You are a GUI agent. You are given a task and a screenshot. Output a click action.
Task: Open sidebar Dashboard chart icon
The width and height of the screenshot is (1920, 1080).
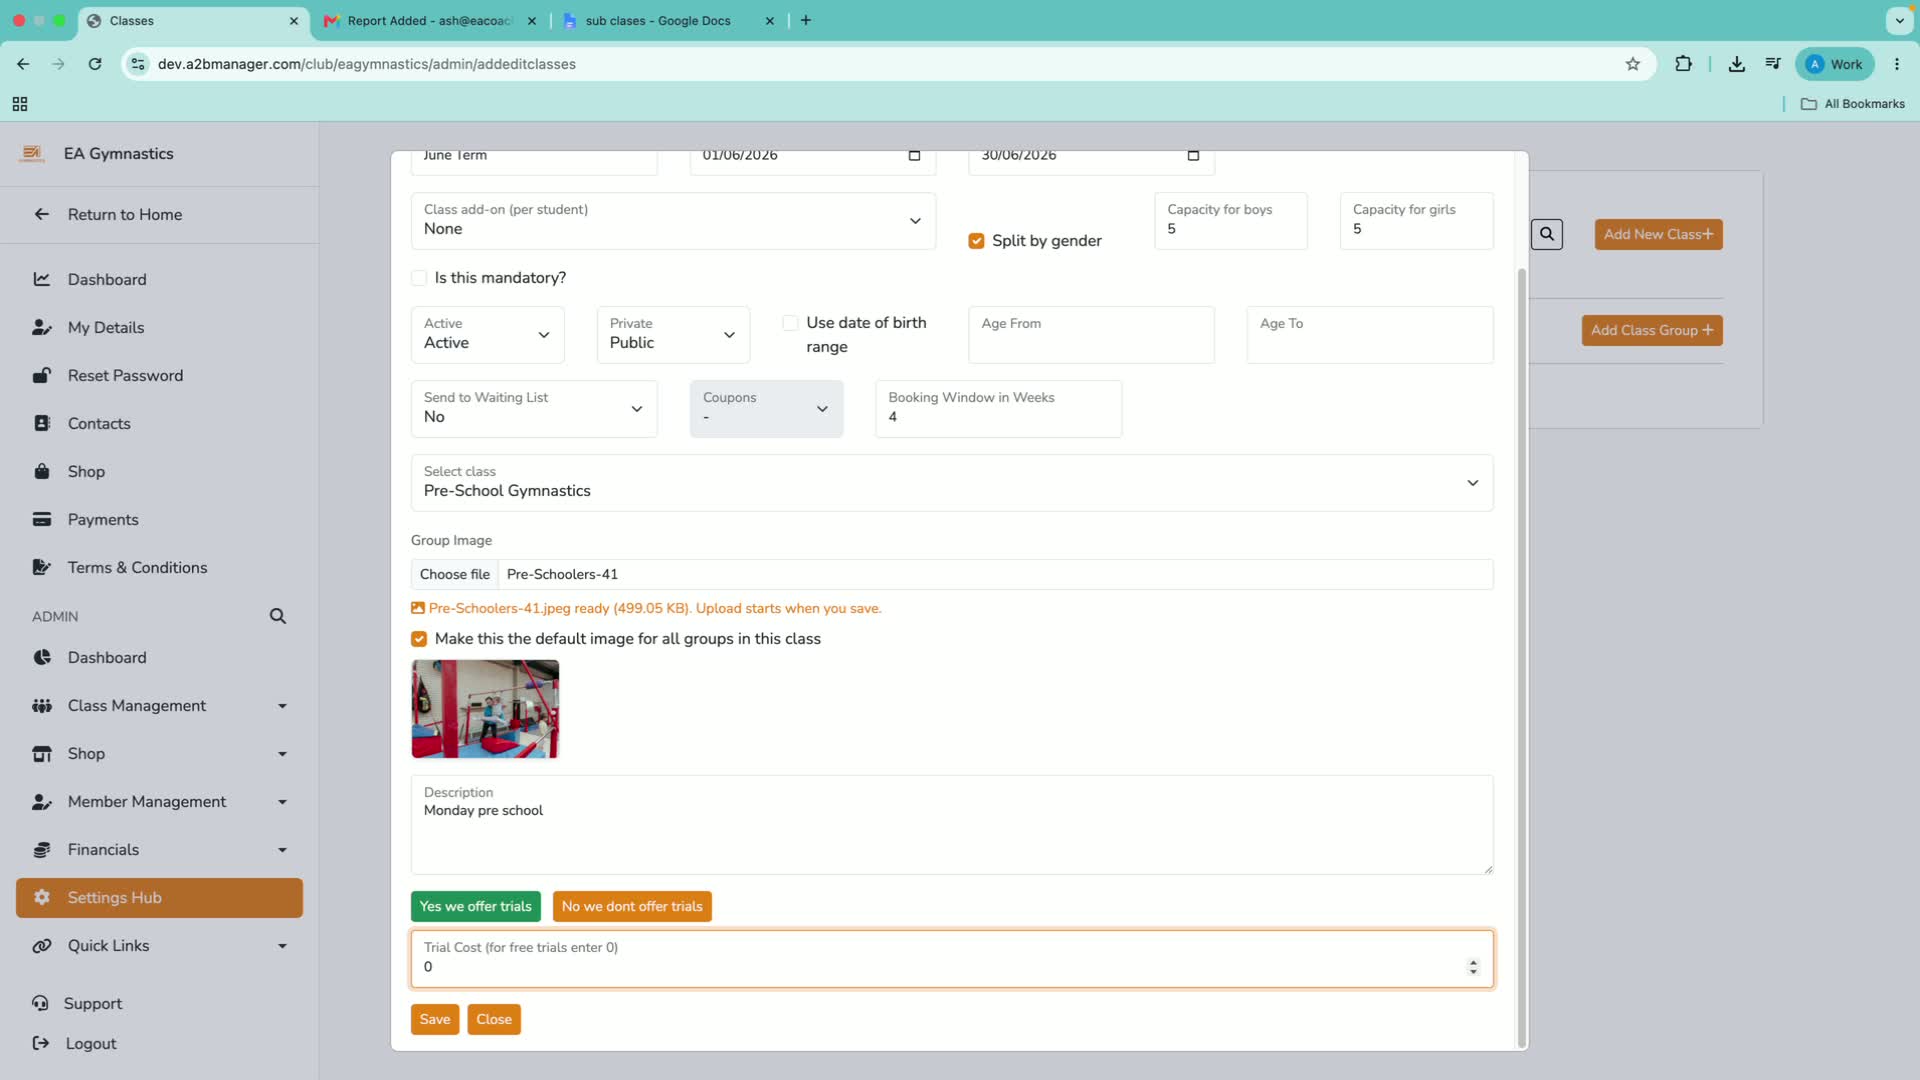tap(41, 279)
